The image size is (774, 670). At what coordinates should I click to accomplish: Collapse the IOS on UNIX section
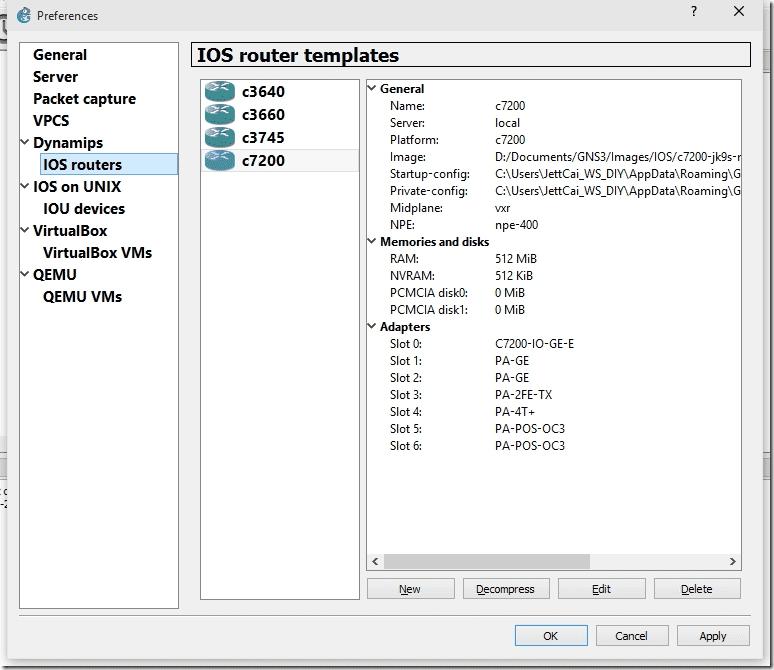[x=25, y=187]
